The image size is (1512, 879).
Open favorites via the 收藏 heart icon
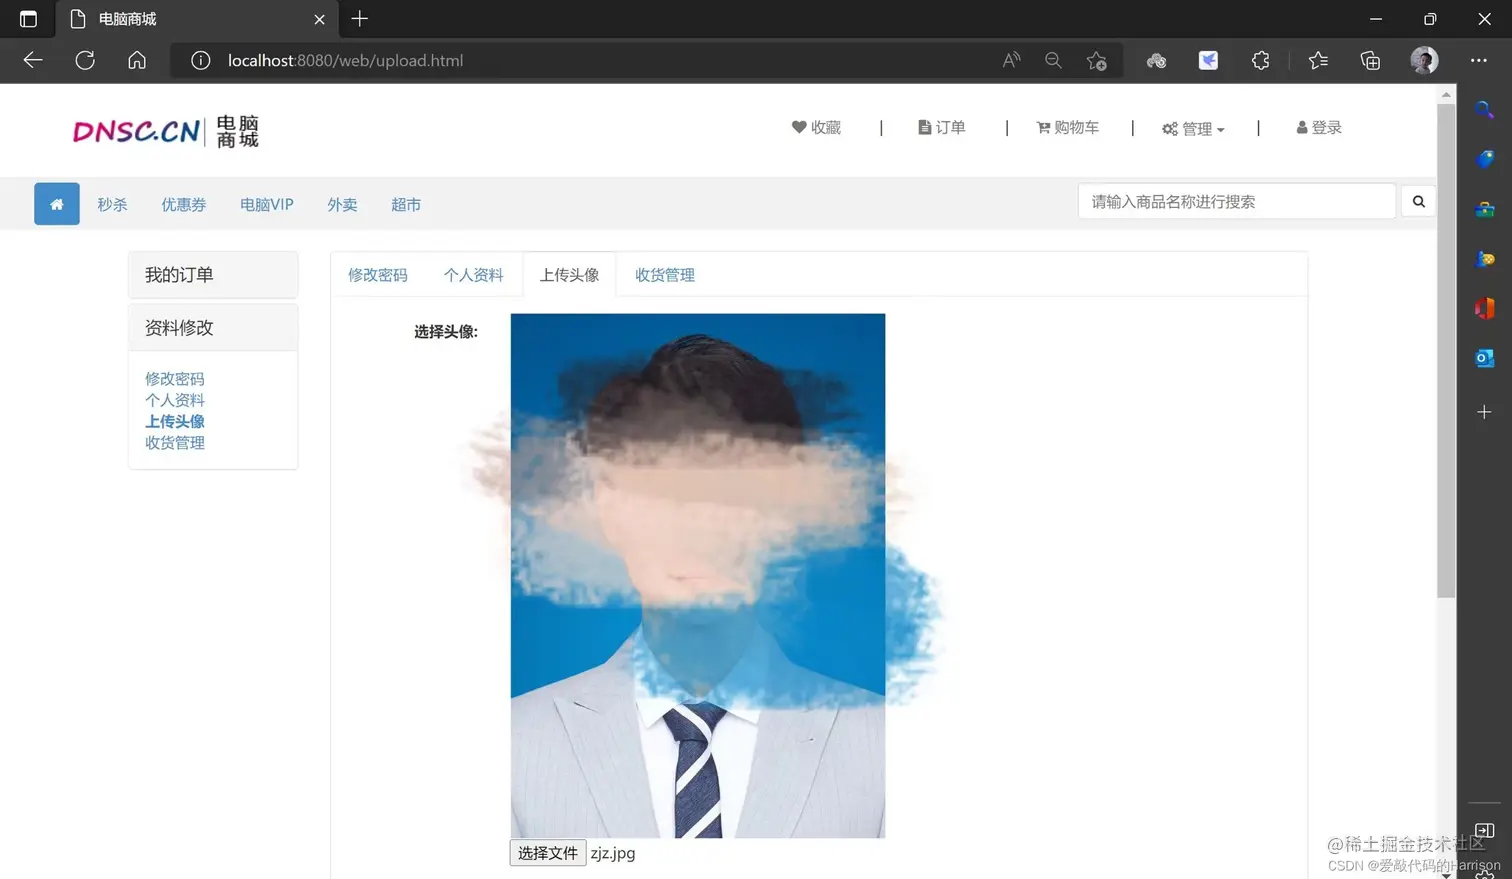point(799,127)
